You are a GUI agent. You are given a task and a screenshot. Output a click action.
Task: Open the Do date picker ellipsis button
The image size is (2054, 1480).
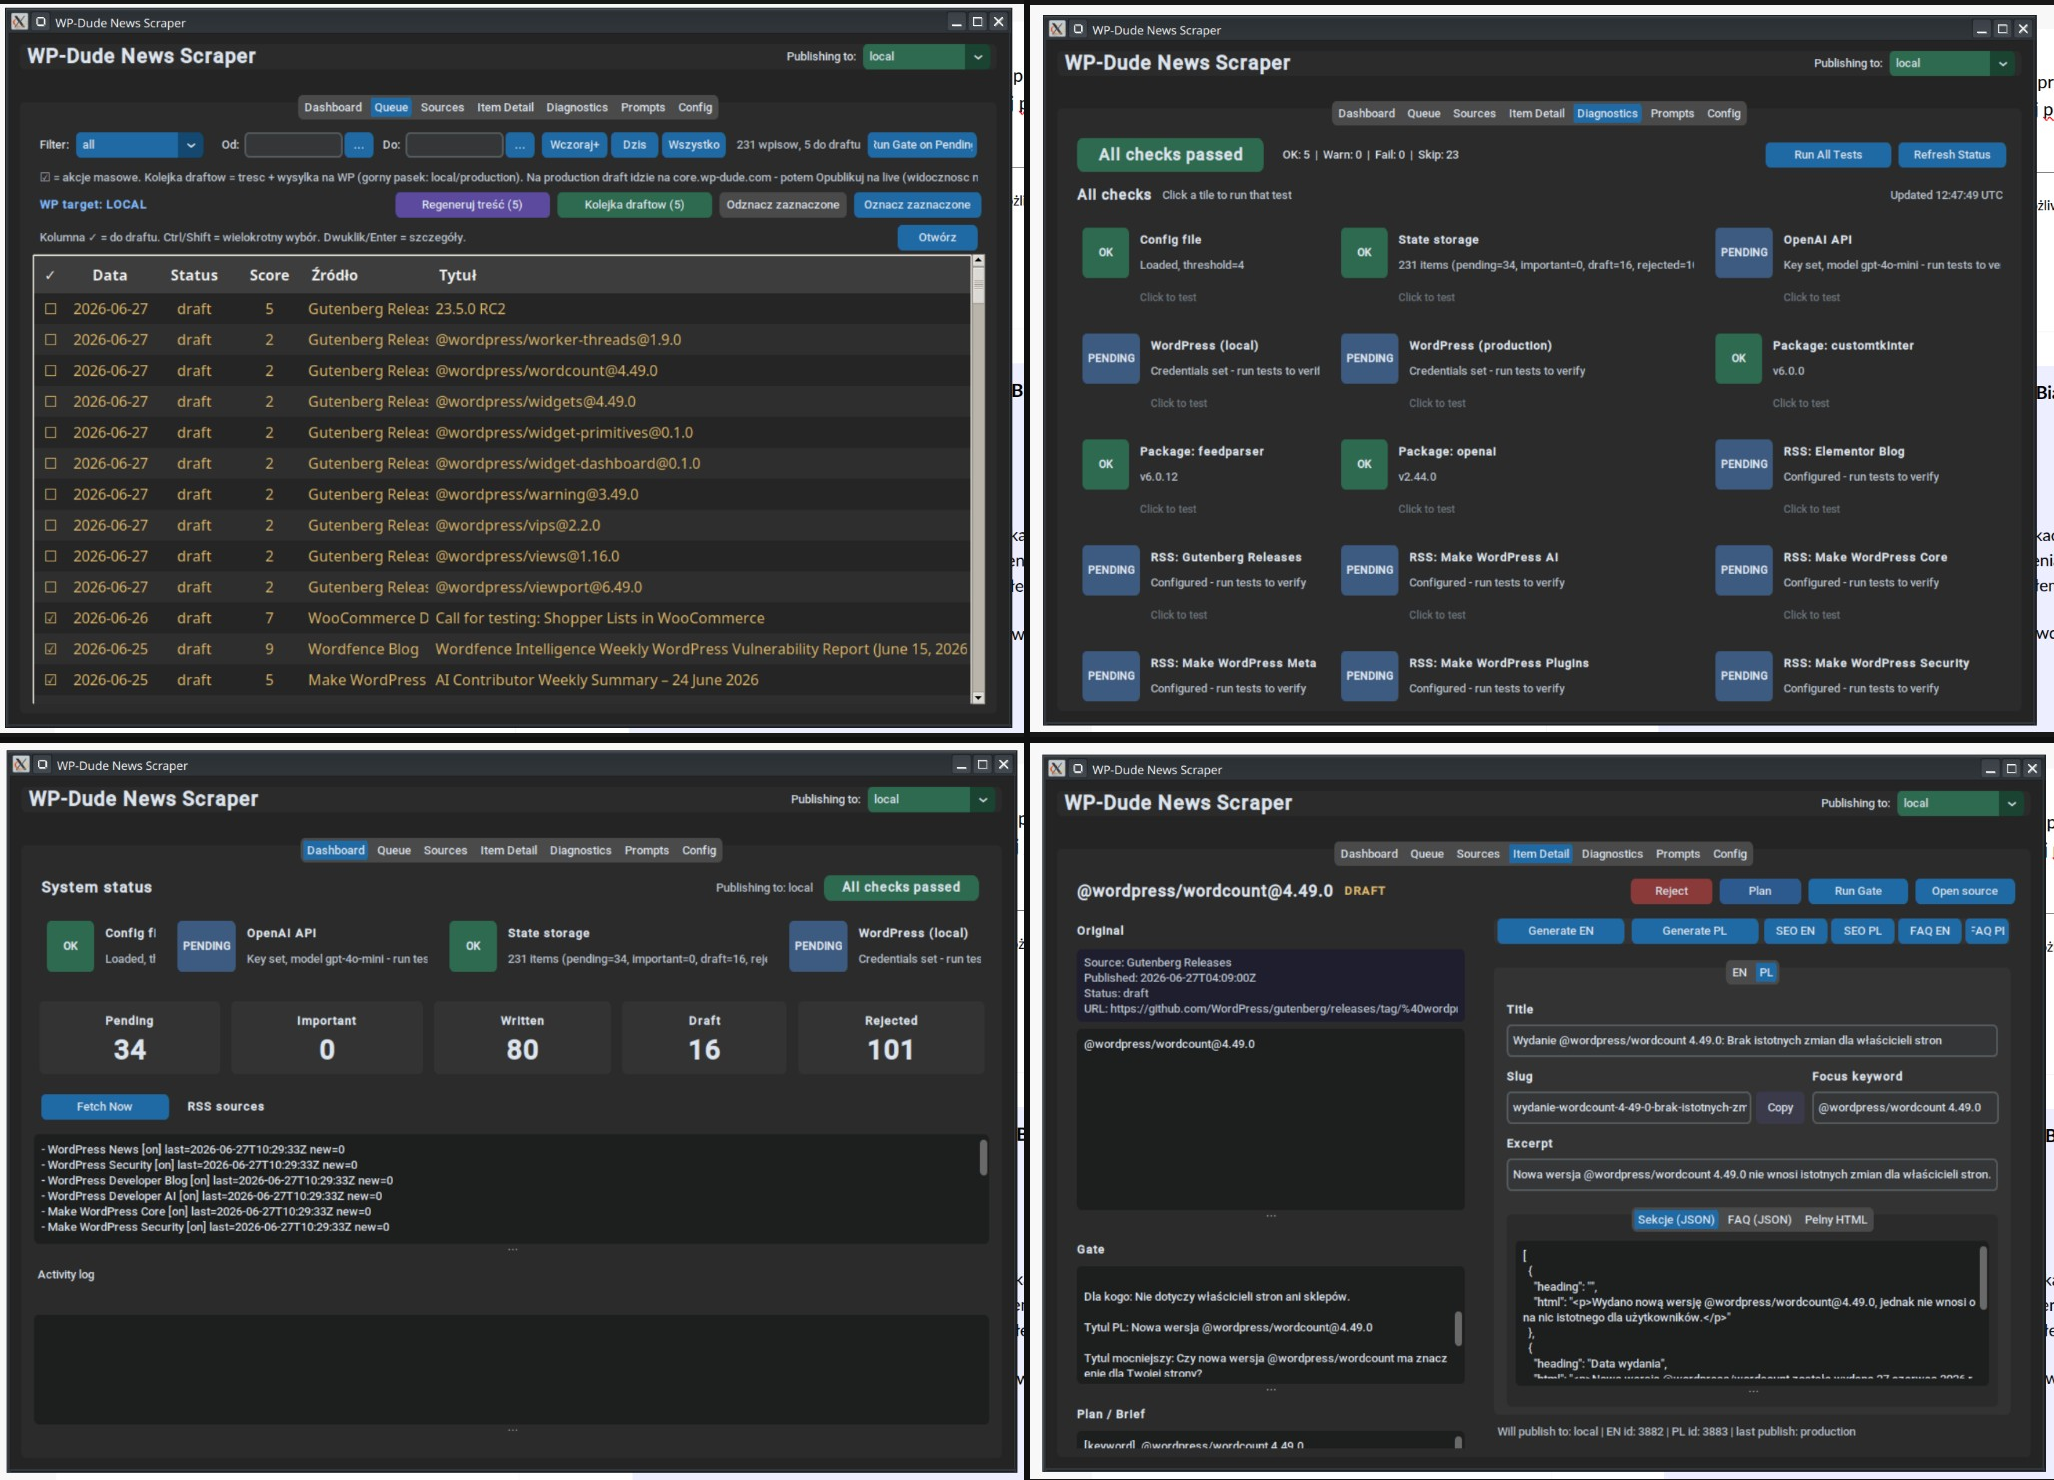coord(520,145)
